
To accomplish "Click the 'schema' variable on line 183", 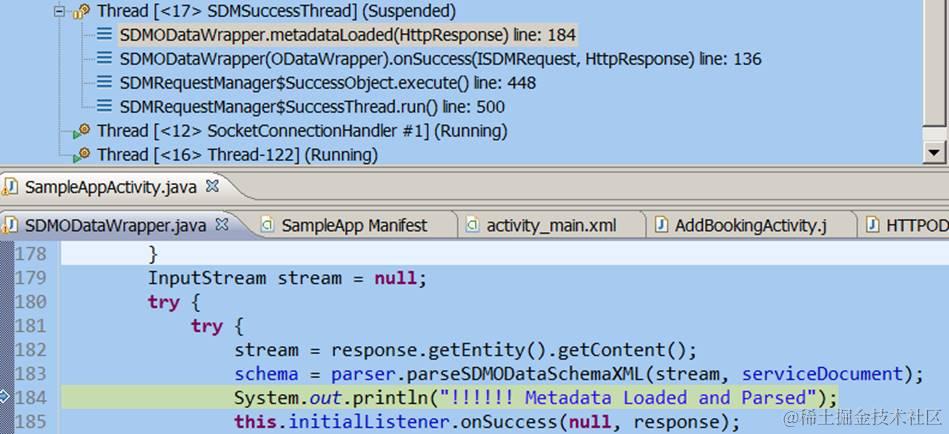I will [267, 374].
